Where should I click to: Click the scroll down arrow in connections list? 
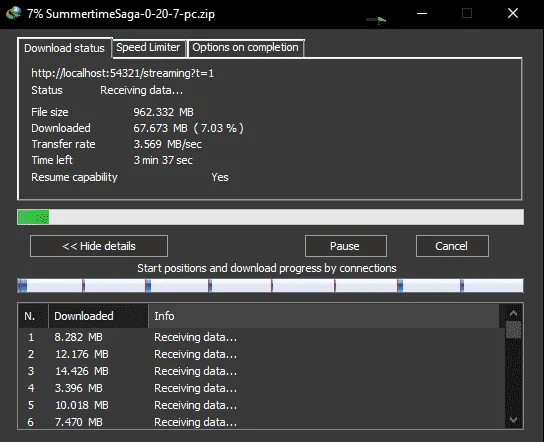513,420
